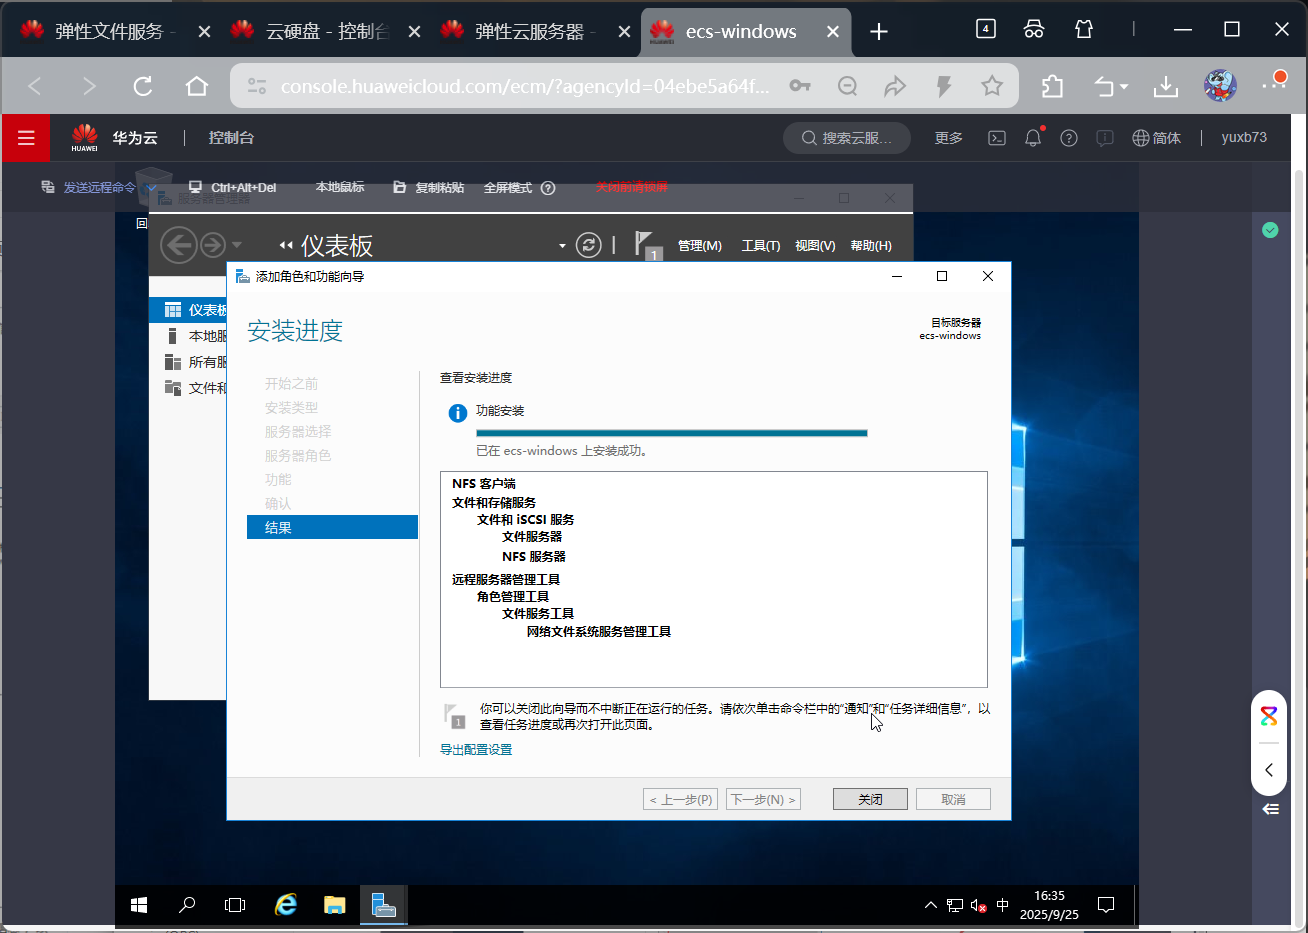1308x933 pixels.
Task: Open File Explorer from taskbar
Action: 335,905
